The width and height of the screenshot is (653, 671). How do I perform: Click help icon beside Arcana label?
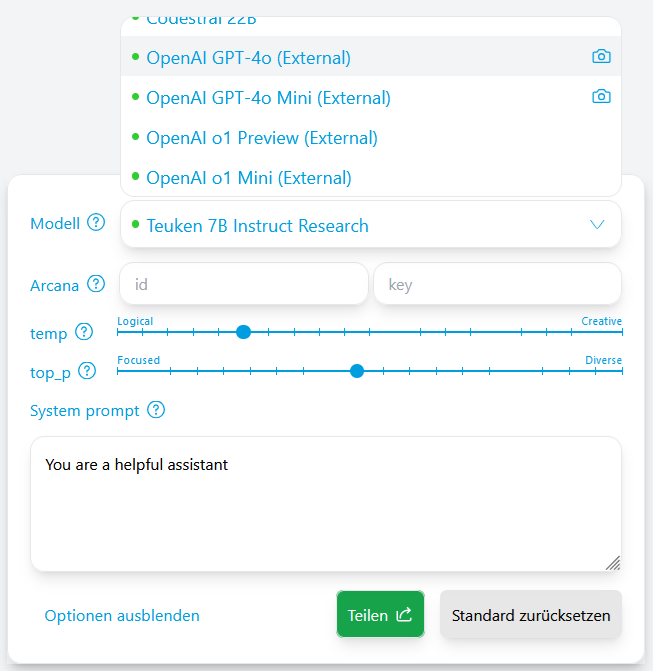(96, 285)
